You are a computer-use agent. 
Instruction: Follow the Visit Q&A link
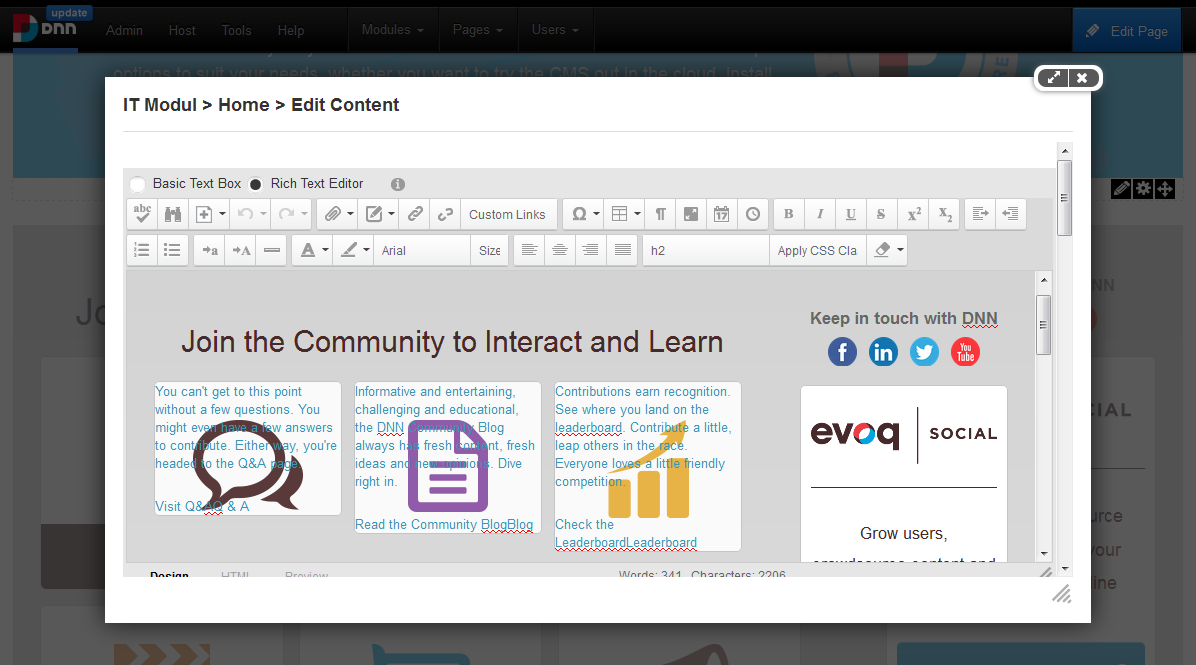pyautogui.click(x=202, y=506)
